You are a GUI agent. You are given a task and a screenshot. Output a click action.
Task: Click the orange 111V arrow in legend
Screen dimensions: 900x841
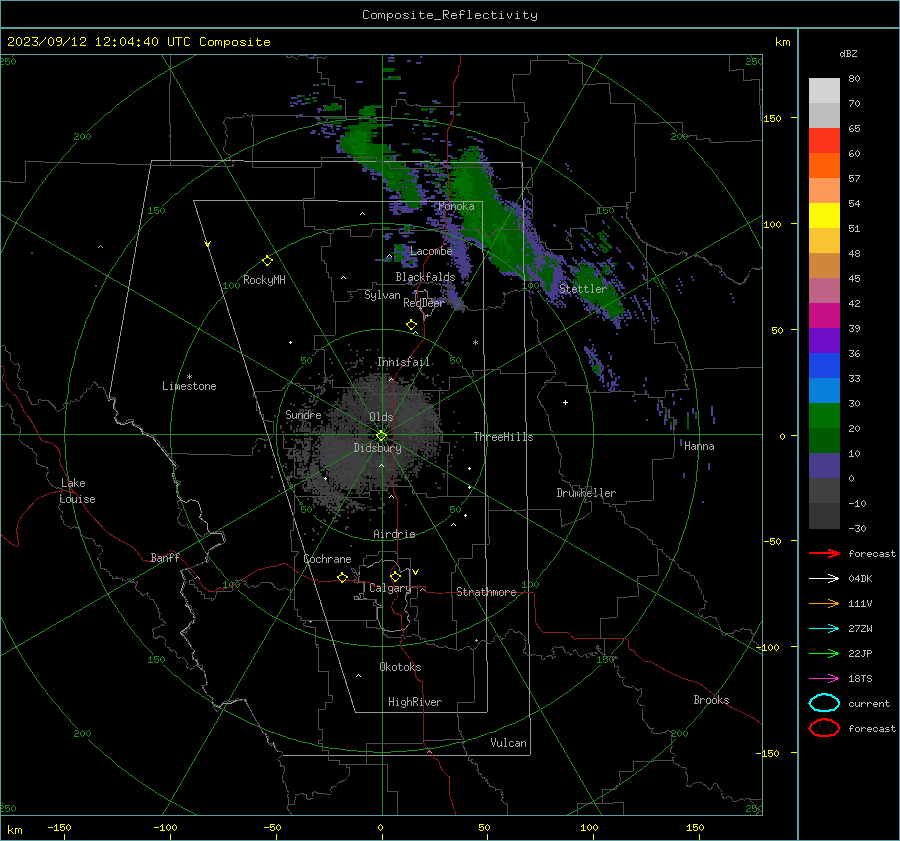[824, 603]
